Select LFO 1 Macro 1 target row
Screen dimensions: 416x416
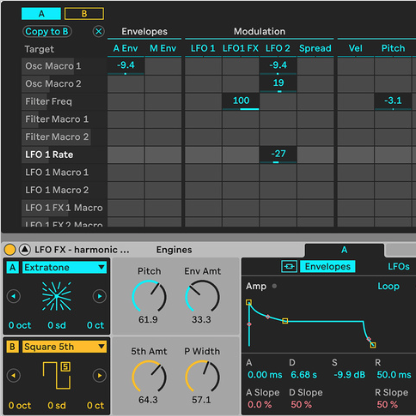point(64,172)
